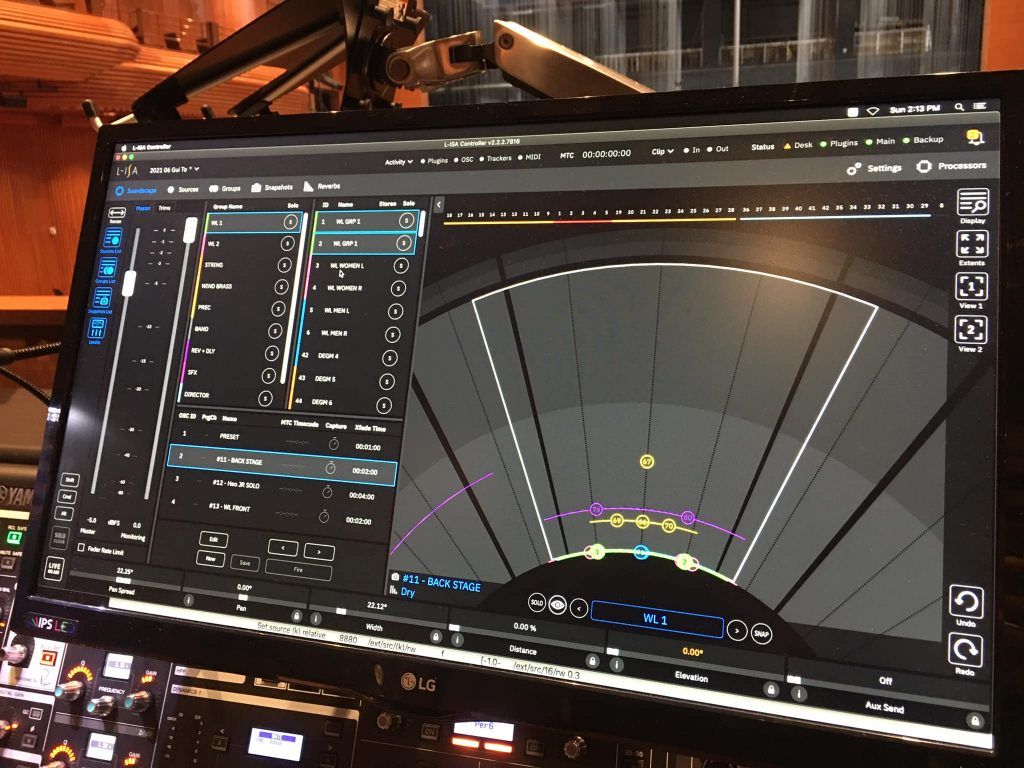Click the Pan Spread slider
This screenshot has width=1024, height=768.
point(124,580)
